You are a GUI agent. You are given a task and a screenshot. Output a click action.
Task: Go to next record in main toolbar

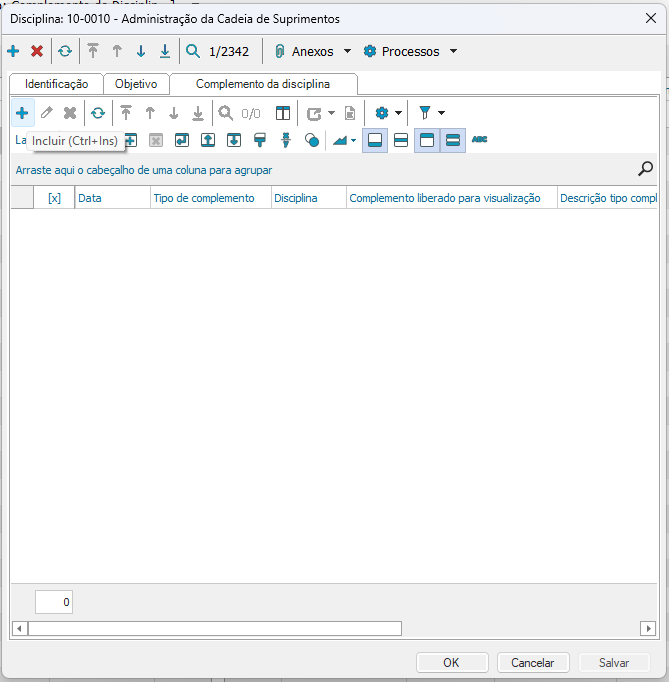click(x=141, y=51)
